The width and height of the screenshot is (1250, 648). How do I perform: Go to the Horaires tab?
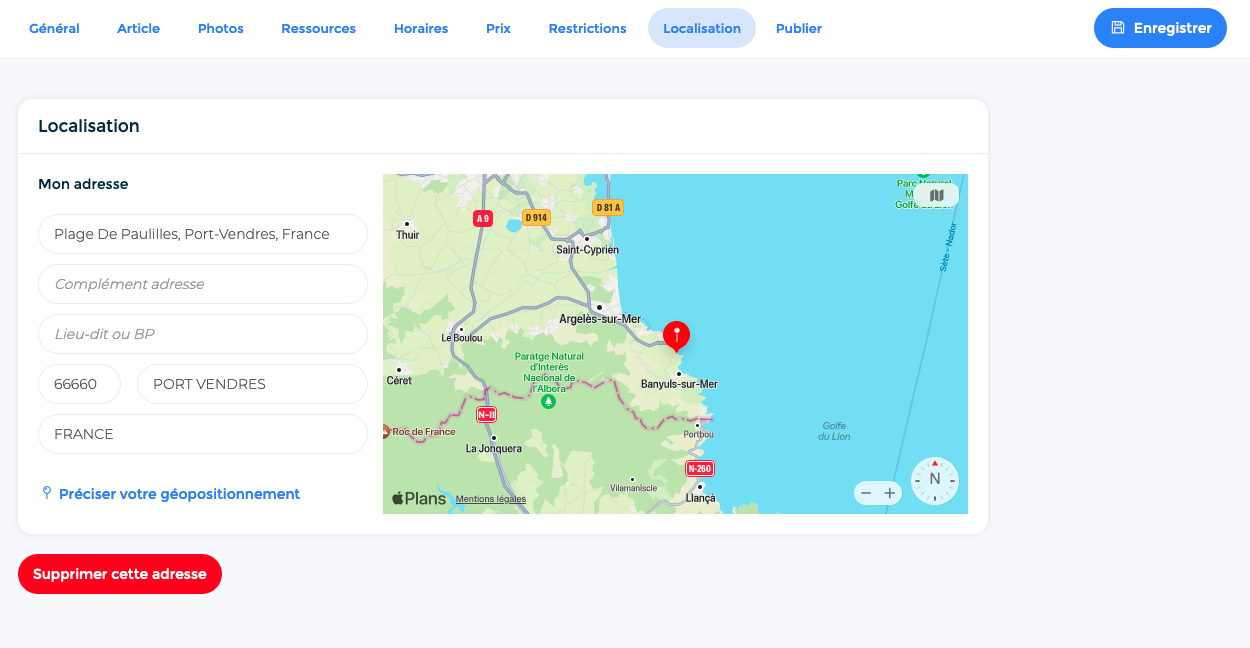(x=421, y=28)
